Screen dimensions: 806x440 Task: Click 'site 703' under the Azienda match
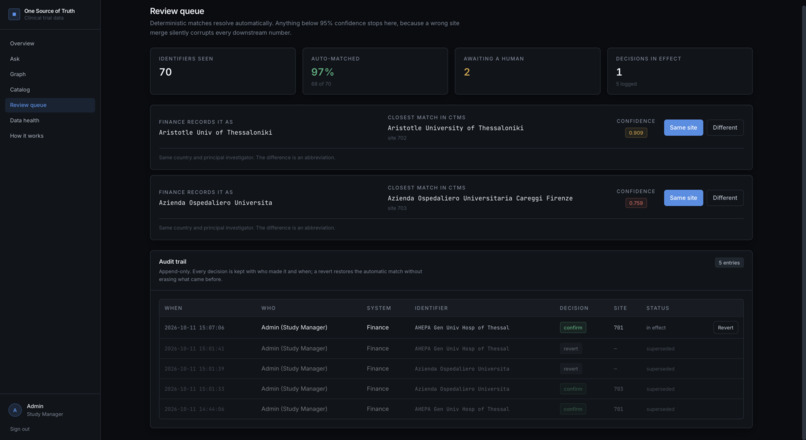point(397,209)
